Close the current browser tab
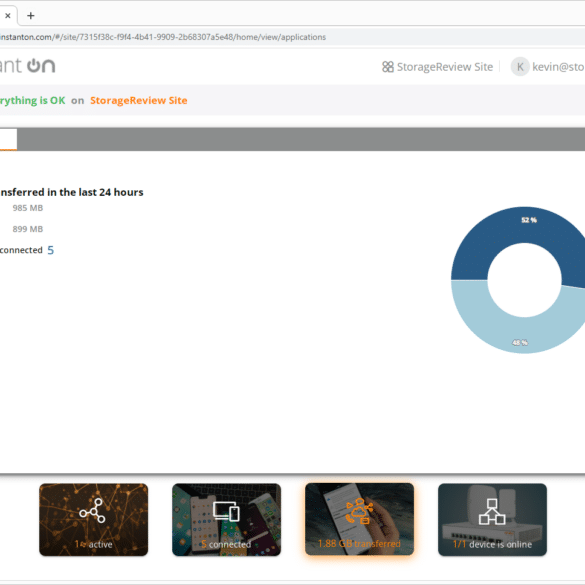The width and height of the screenshot is (585, 585). coord(7,16)
